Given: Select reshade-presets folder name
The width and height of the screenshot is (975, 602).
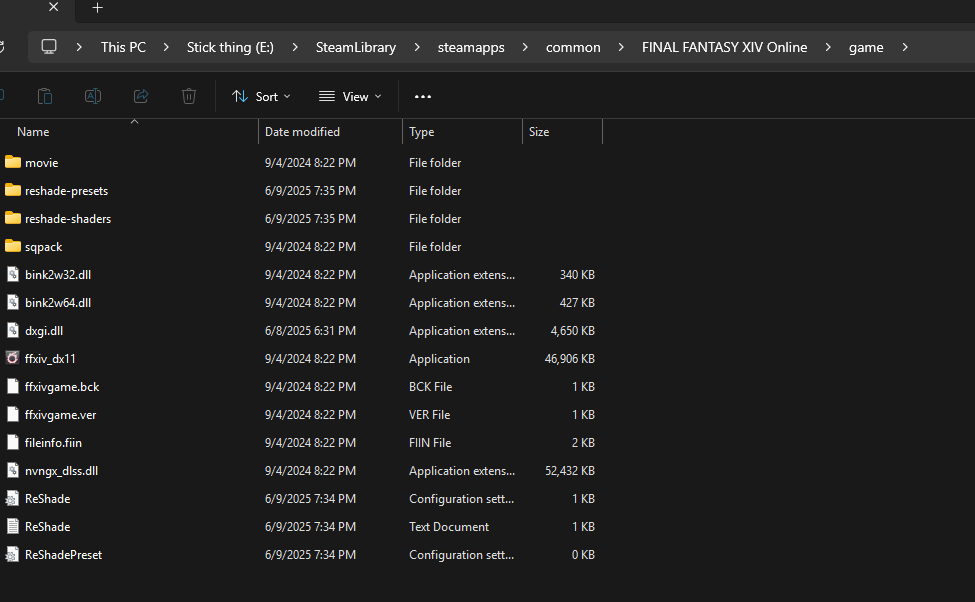Looking at the screenshot, I should coord(67,191).
